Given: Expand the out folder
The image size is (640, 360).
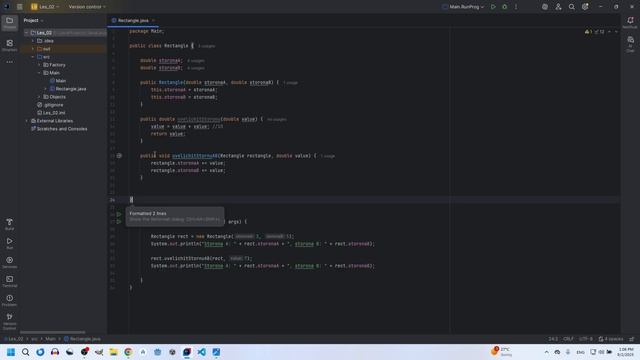Looking at the screenshot, I should 33,49.
